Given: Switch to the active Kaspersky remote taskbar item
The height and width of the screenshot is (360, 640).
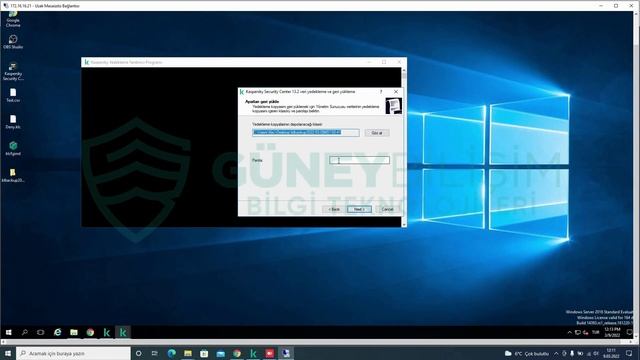Looking at the screenshot, I should [x=123, y=333].
